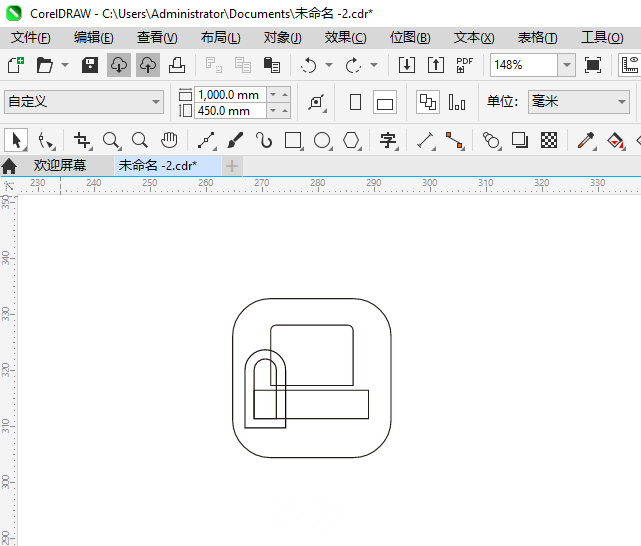
Task: Print the document
Action: 177,65
